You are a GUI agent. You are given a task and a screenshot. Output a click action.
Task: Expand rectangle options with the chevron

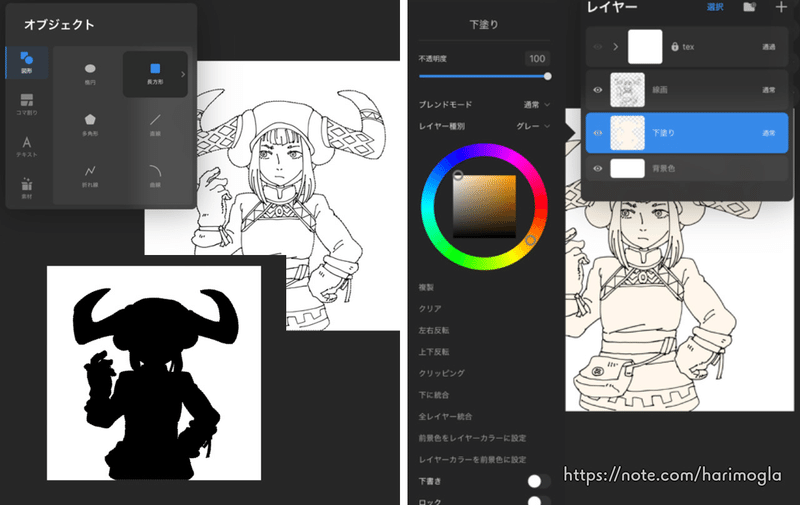pyautogui.click(x=183, y=74)
